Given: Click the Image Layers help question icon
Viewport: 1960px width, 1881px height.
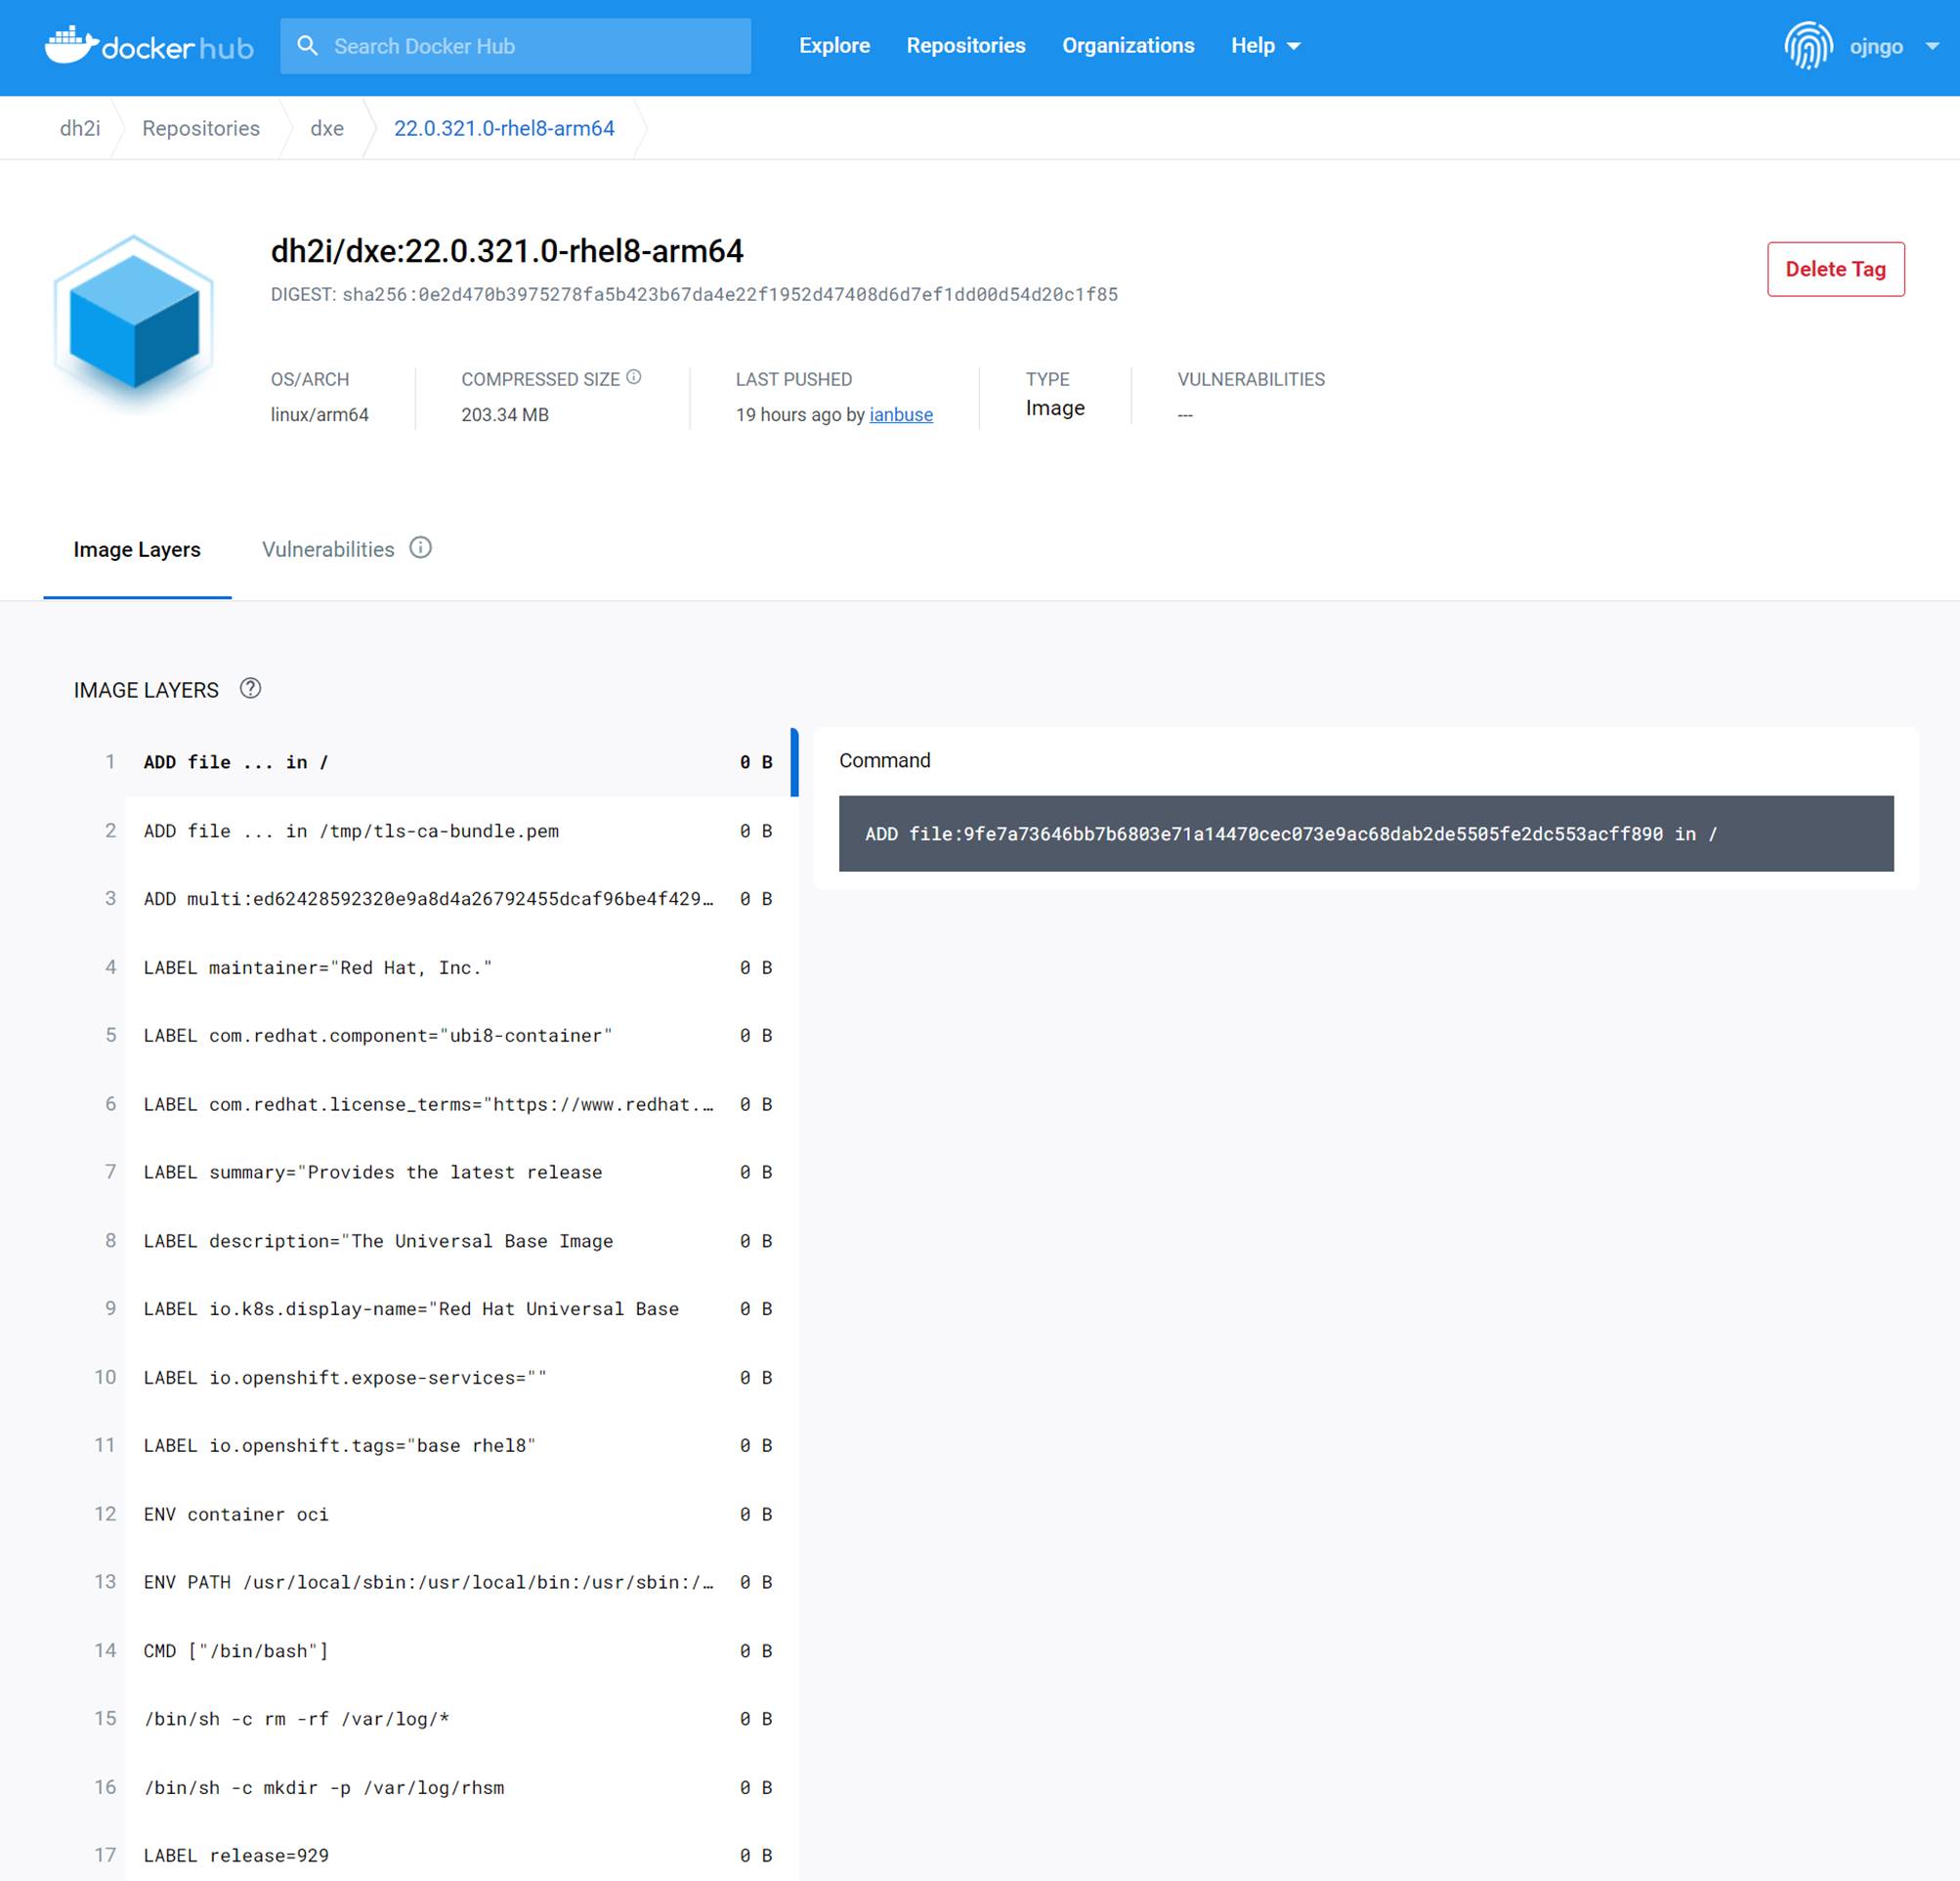Looking at the screenshot, I should coord(250,688).
